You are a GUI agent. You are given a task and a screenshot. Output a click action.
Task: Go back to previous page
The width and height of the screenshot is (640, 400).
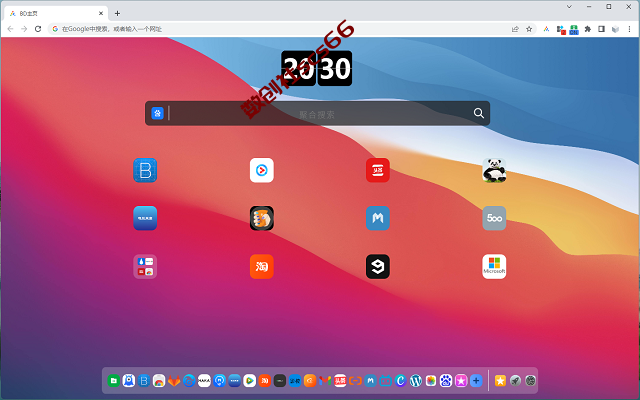coord(11,29)
